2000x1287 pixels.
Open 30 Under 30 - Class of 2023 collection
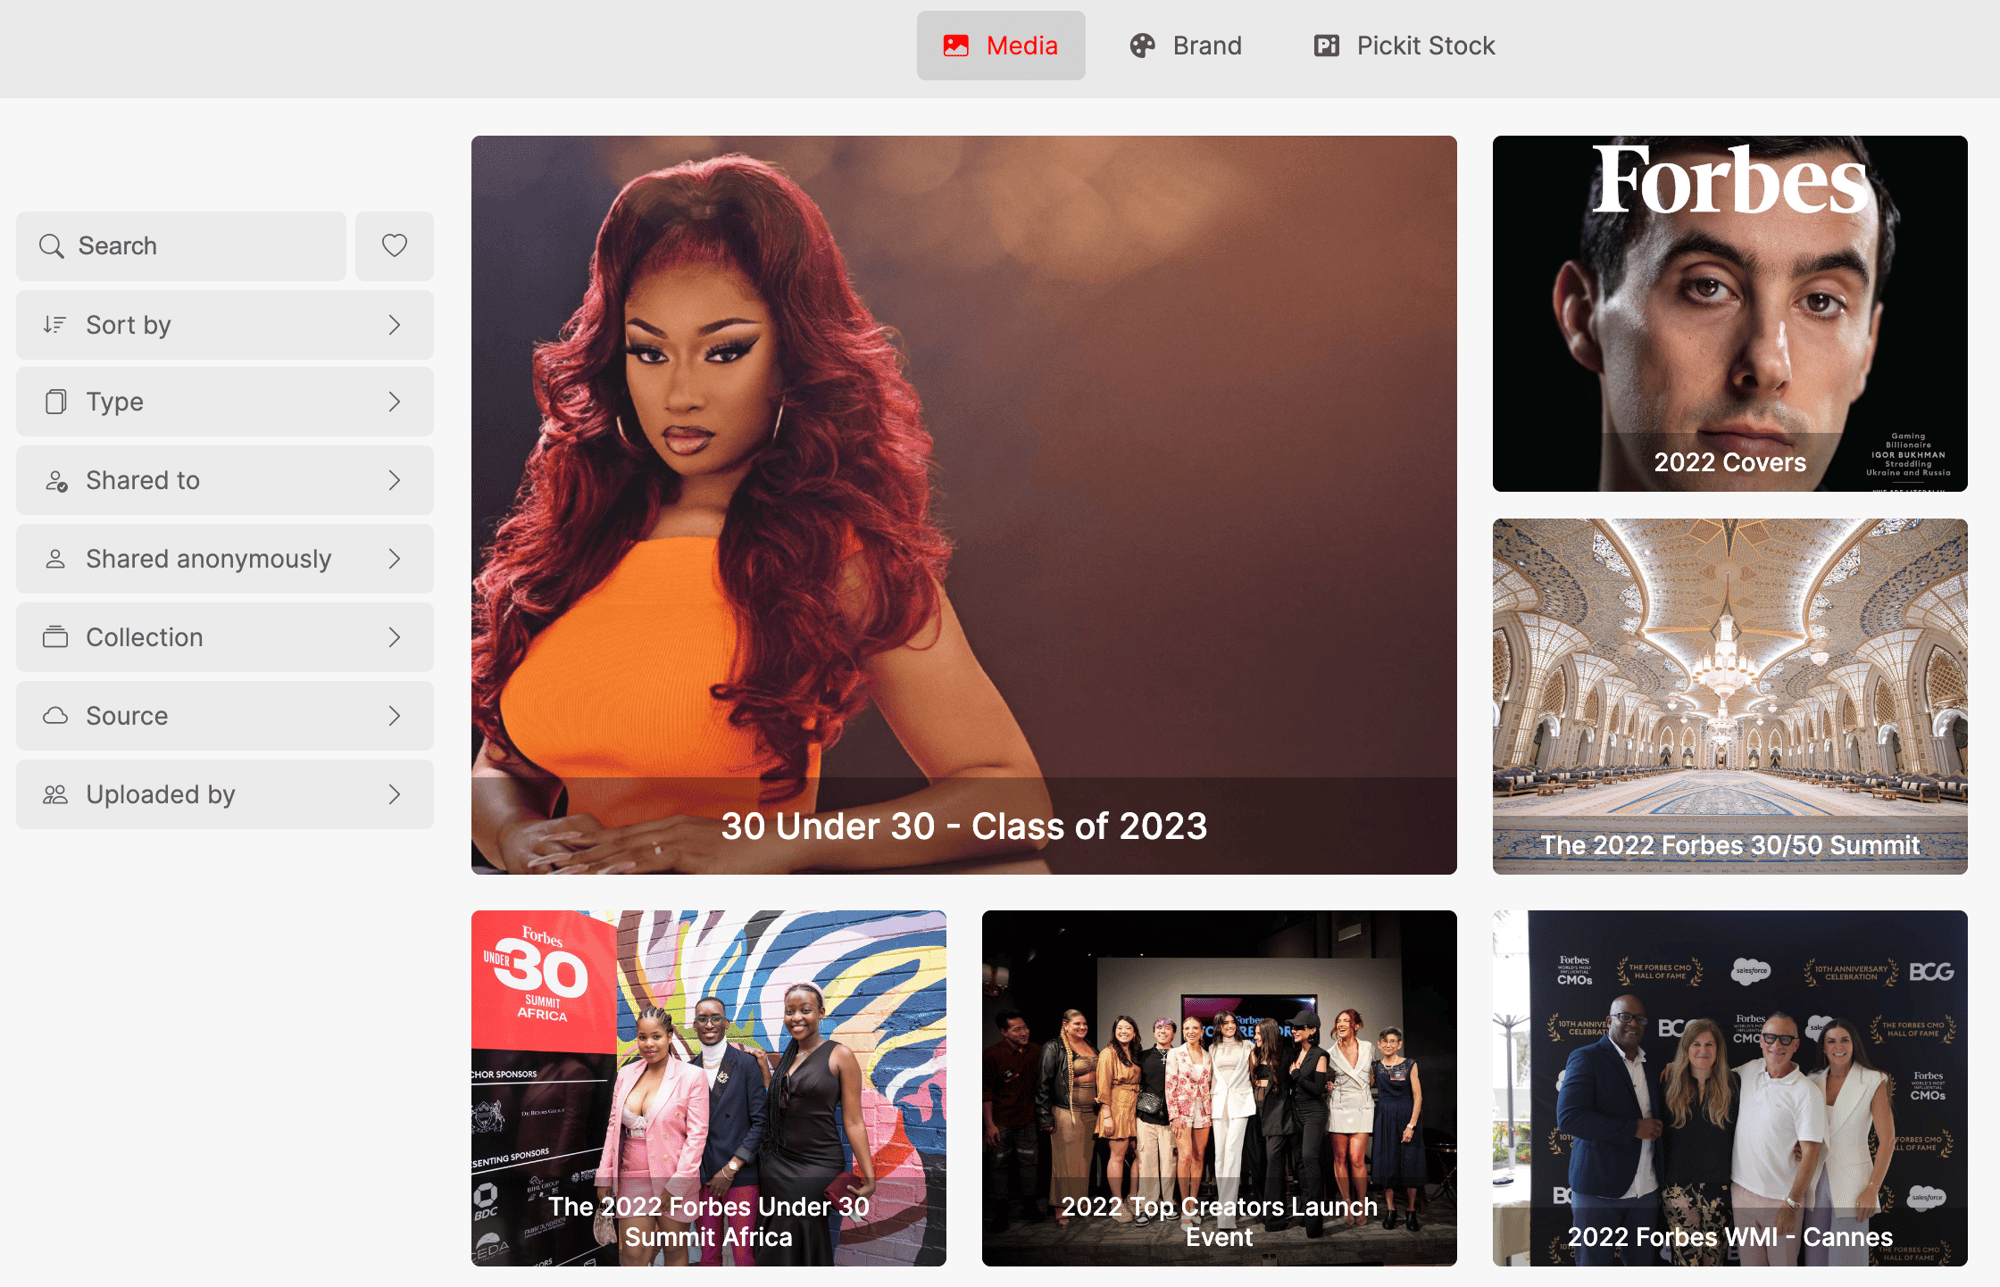(964, 505)
